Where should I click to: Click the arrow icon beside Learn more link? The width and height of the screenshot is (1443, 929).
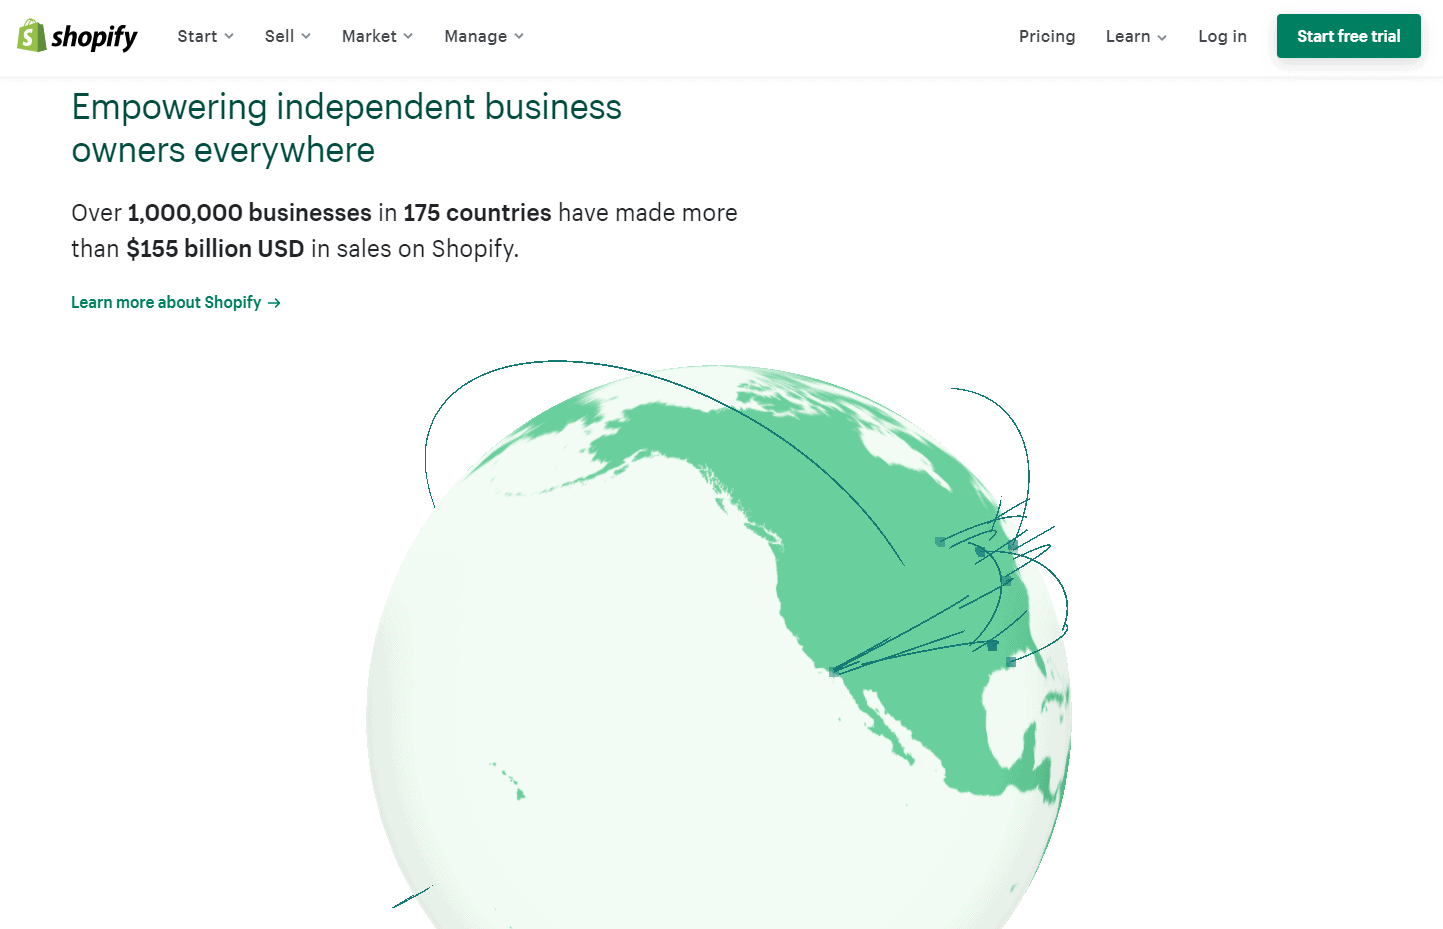[274, 302]
